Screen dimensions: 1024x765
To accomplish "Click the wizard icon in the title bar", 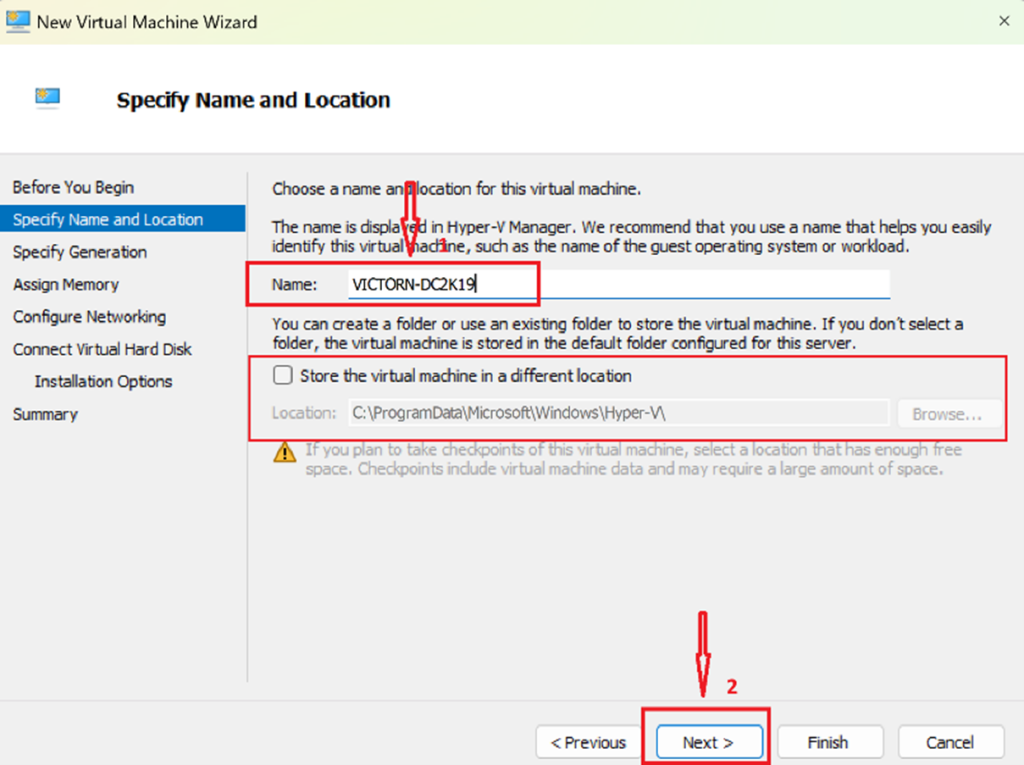I will click(x=18, y=22).
